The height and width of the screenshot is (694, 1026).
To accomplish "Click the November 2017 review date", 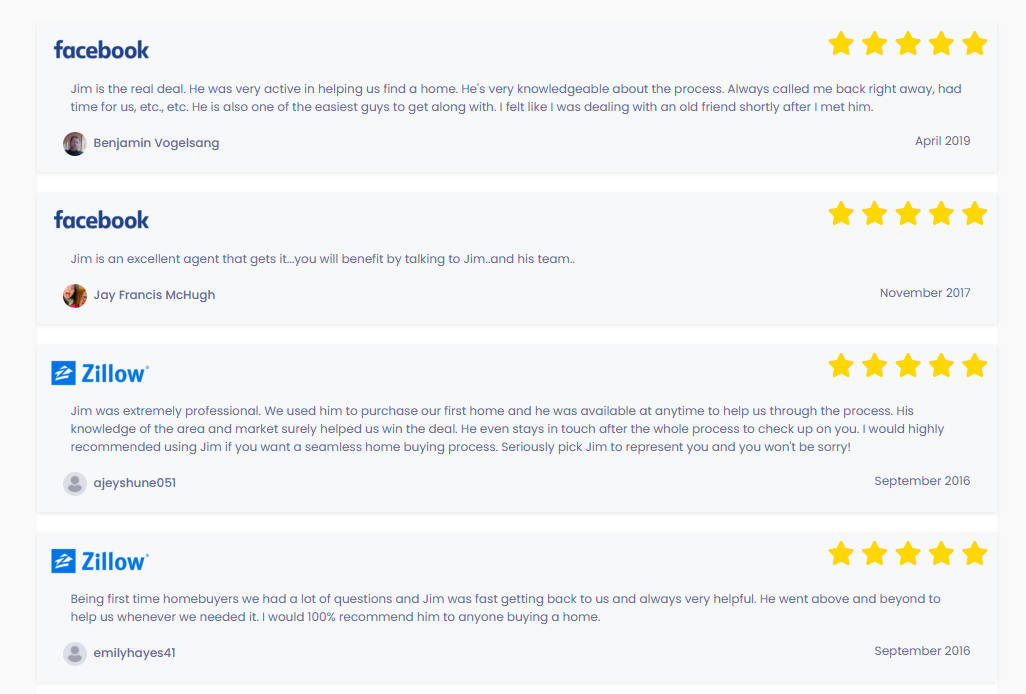I will [924, 293].
